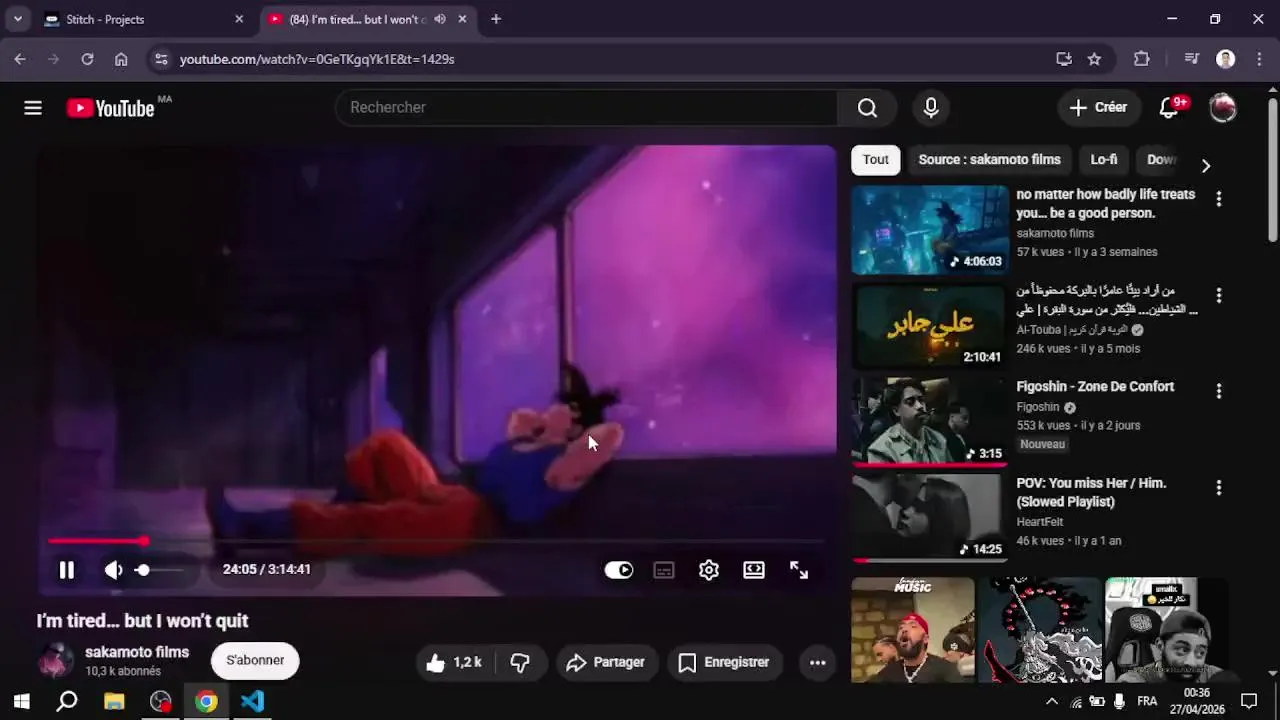Install app icon in the address bar

(x=1064, y=59)
